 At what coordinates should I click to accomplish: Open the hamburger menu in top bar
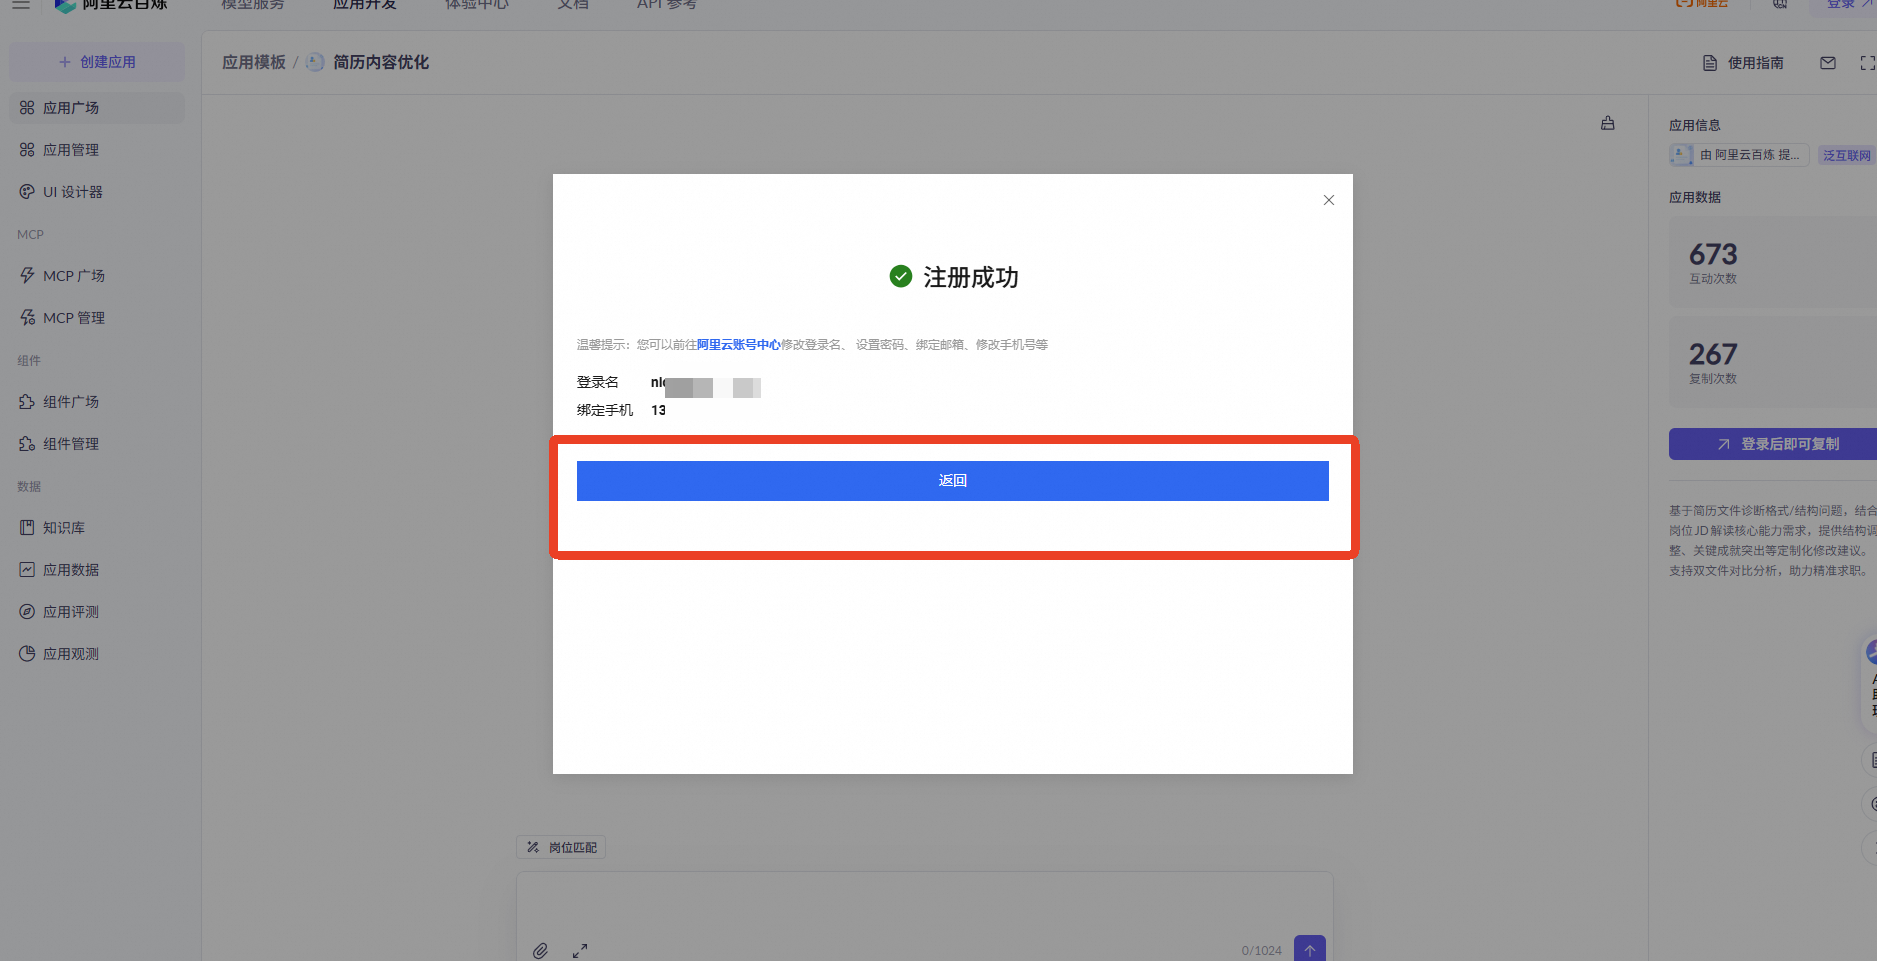coord(20,5)
